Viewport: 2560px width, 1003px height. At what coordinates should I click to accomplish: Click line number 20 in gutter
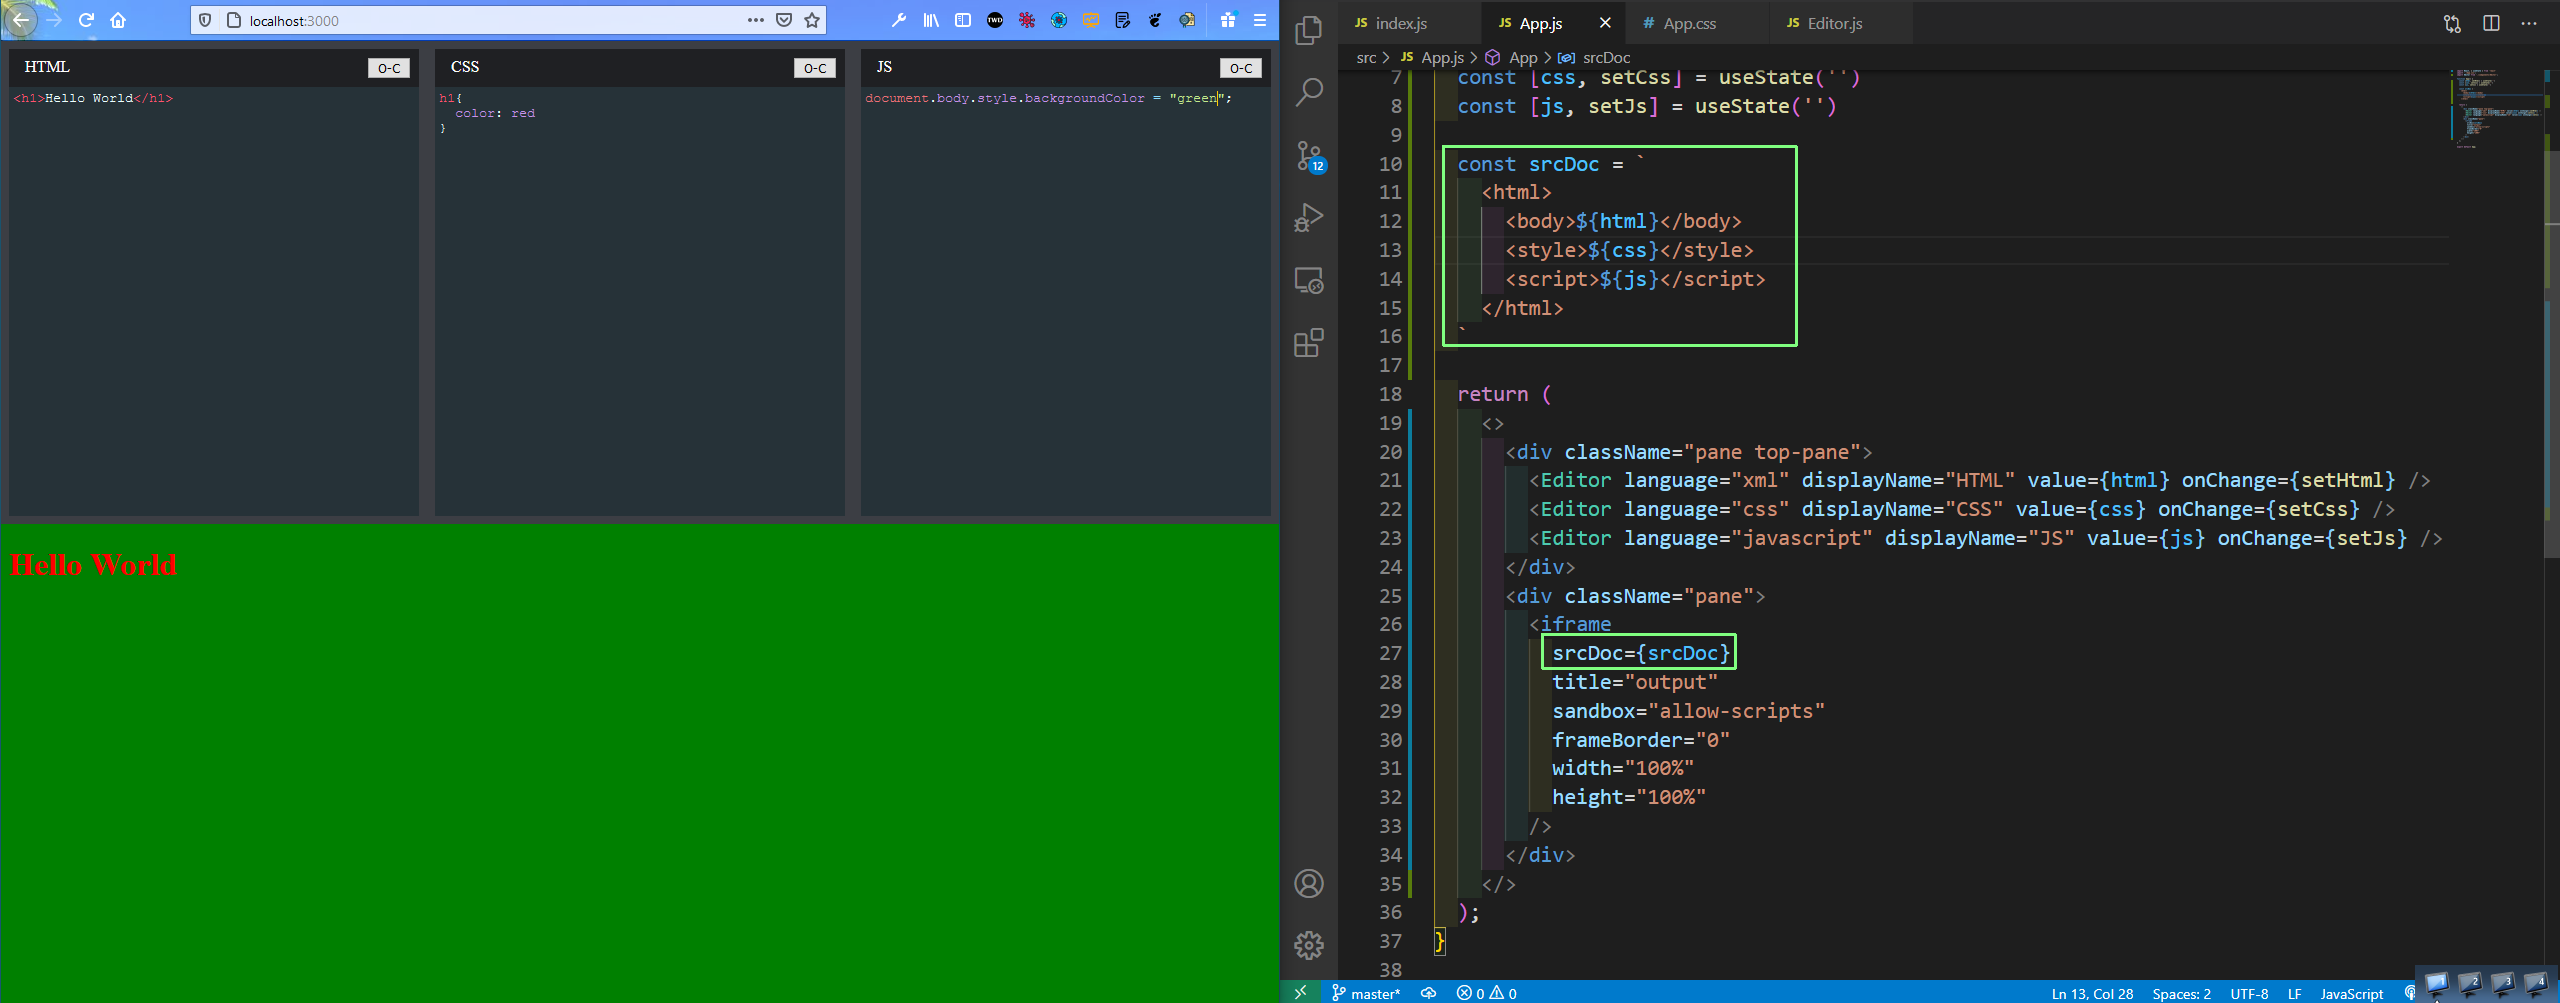[1390, 452]
